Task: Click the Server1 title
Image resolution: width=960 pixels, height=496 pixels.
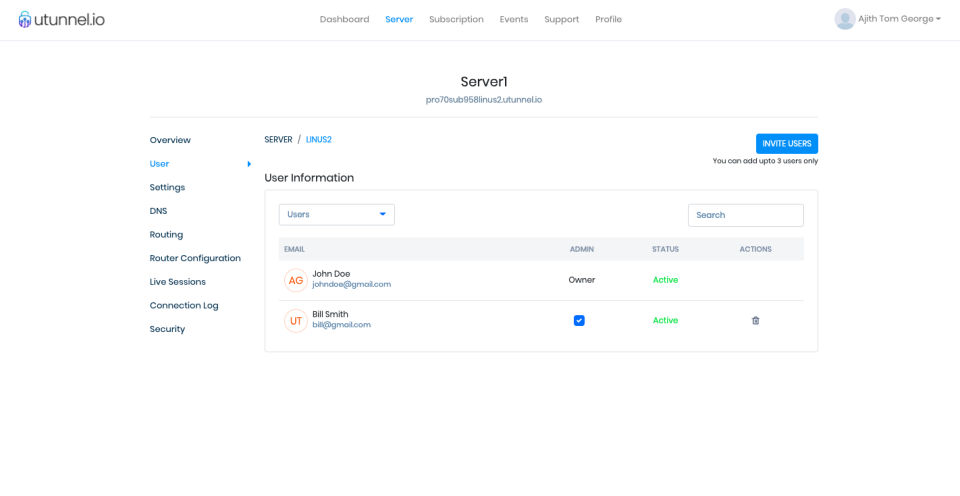Action: (x=484, y=81)
